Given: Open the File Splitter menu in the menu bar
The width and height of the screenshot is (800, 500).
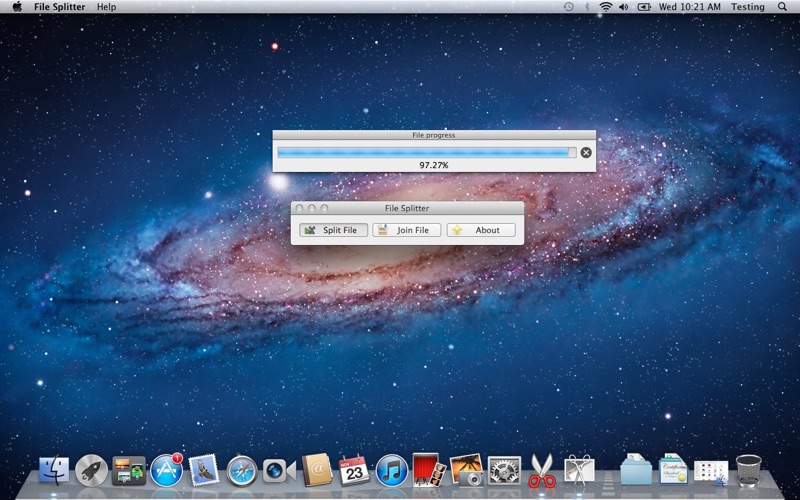Looking at the screenshot, I should click(60, 7).
